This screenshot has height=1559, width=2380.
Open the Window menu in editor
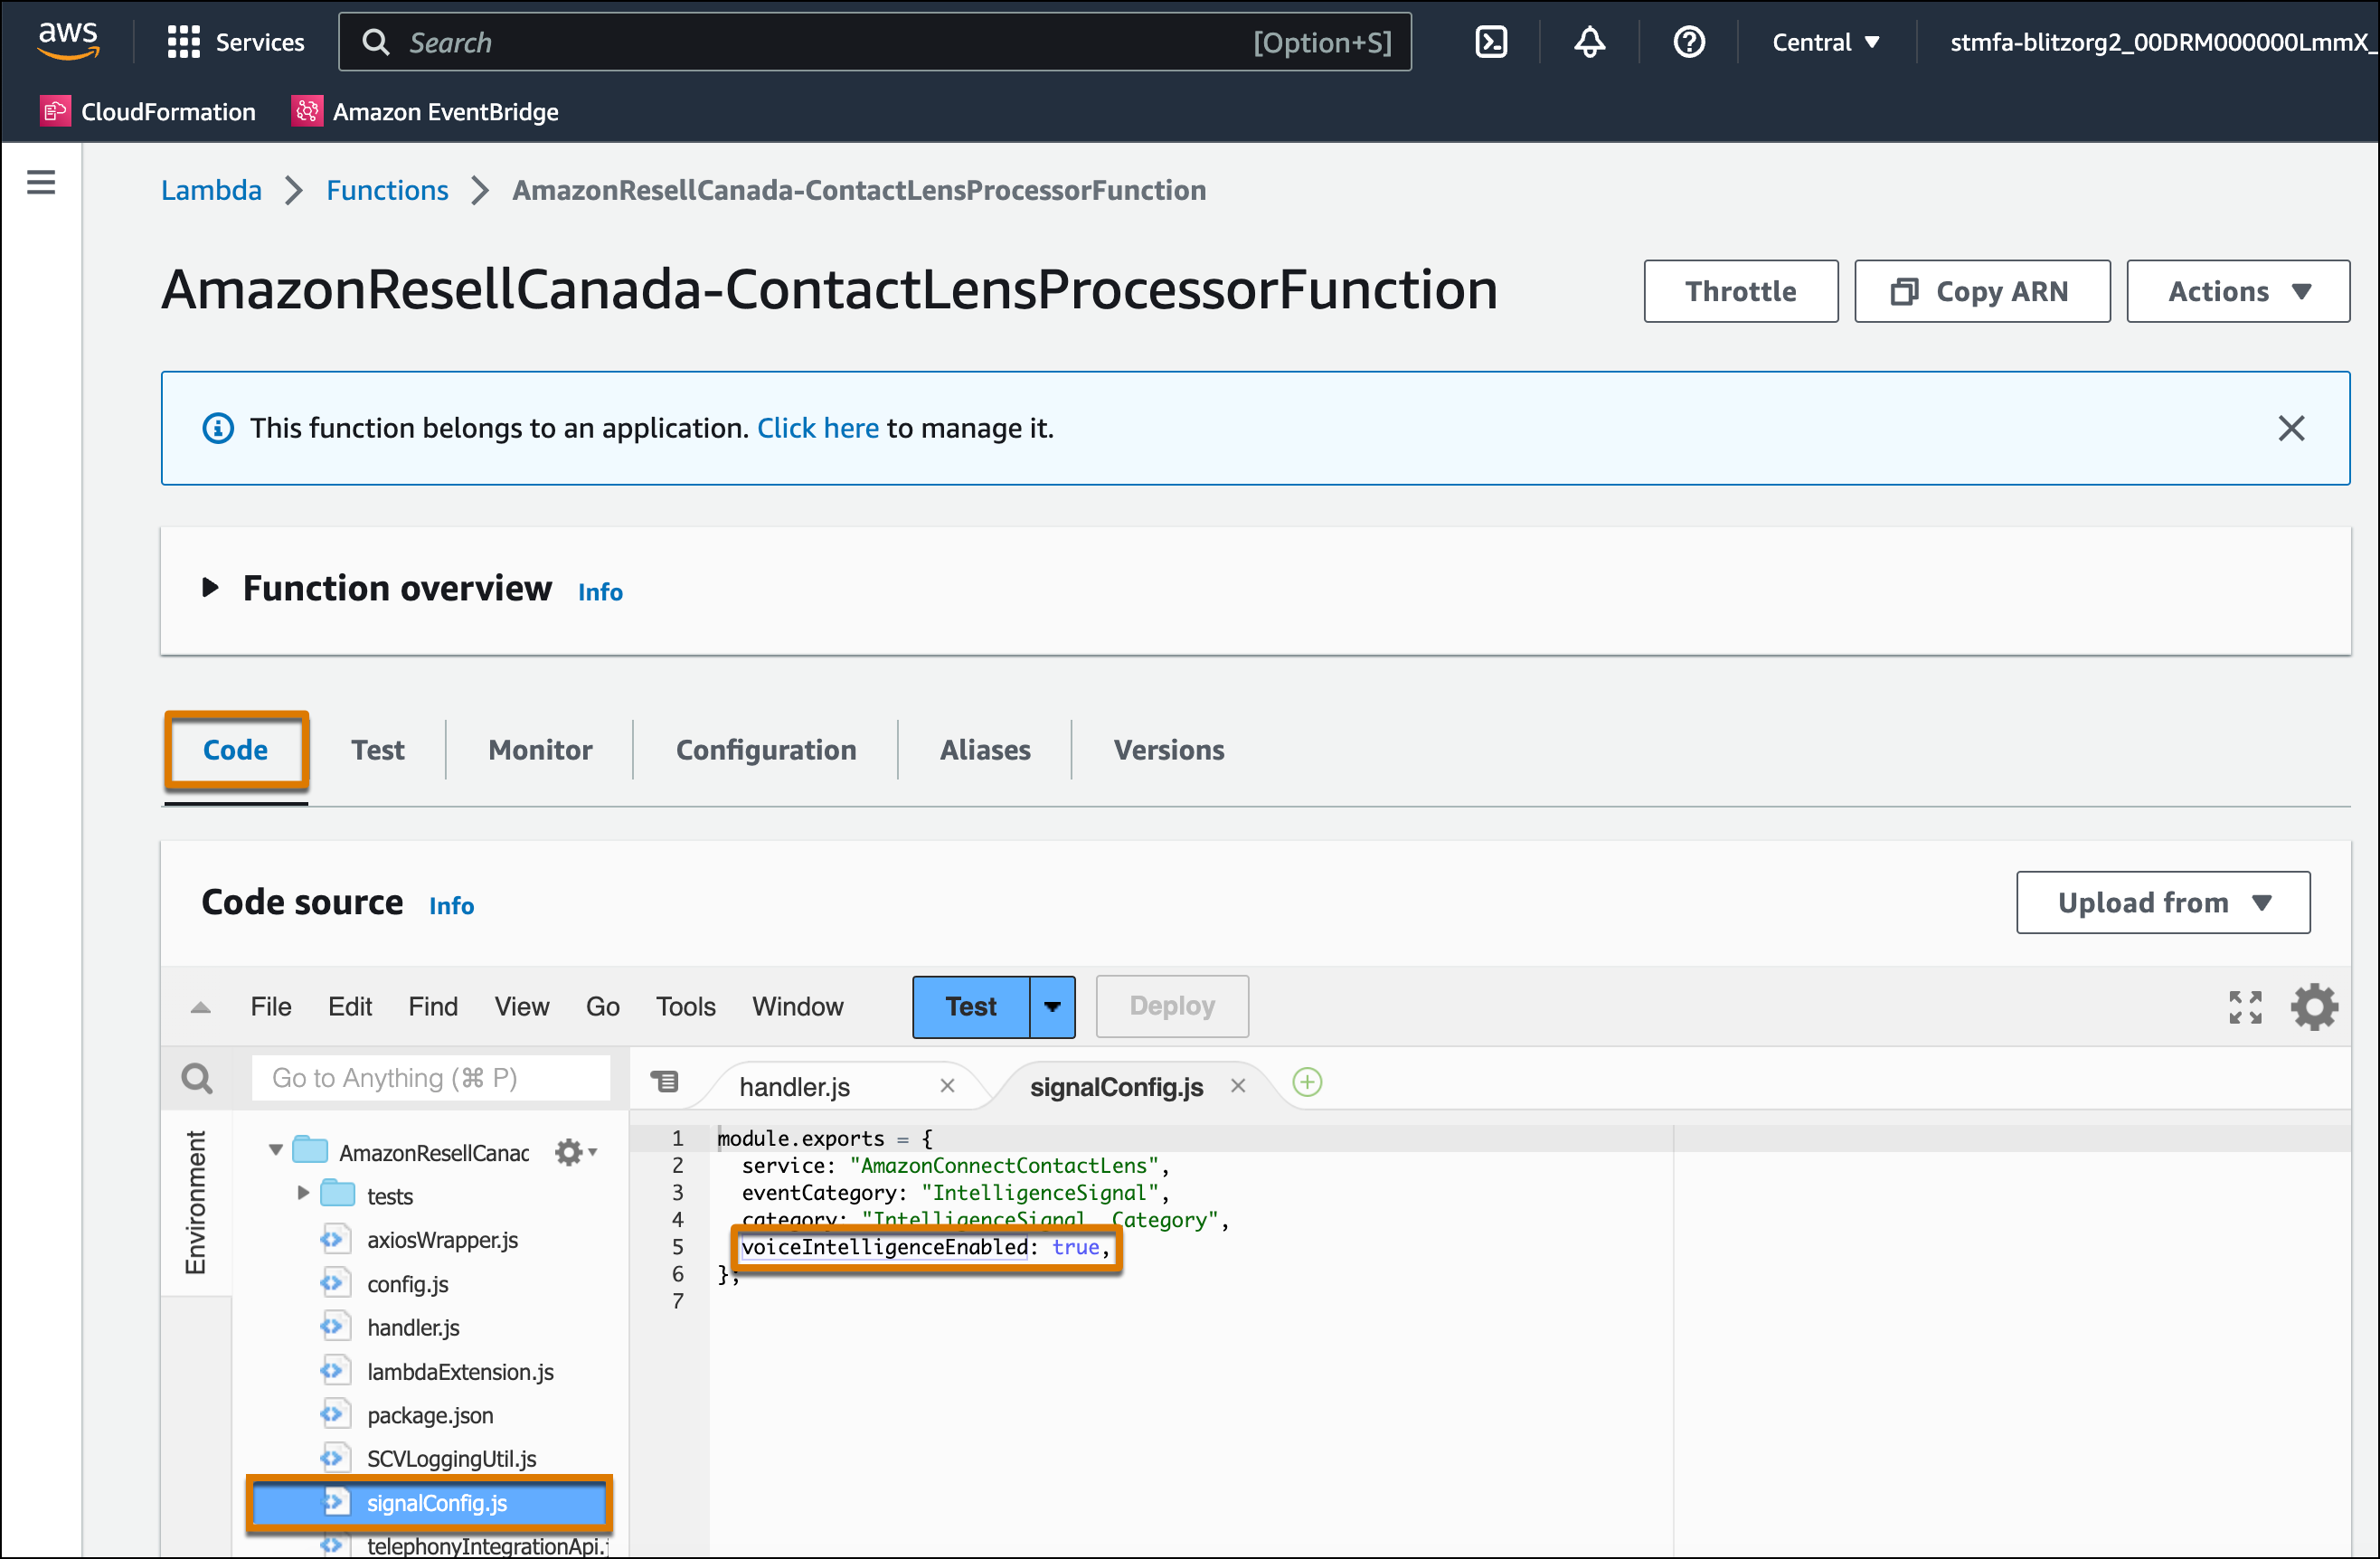click(x=797, y=1006)
